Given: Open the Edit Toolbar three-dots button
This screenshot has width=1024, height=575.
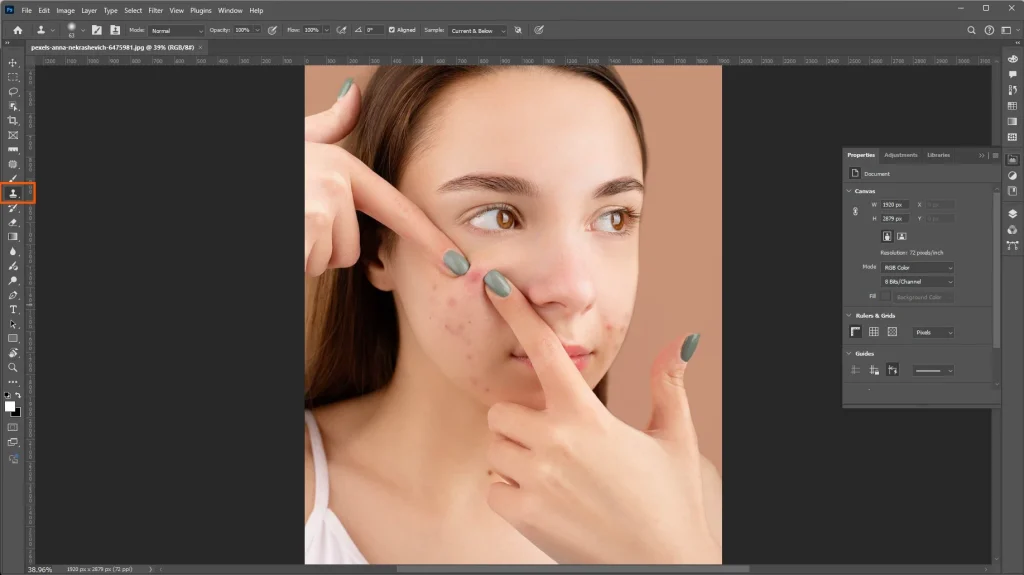Looking at the screenshot, I should point(12,382).
